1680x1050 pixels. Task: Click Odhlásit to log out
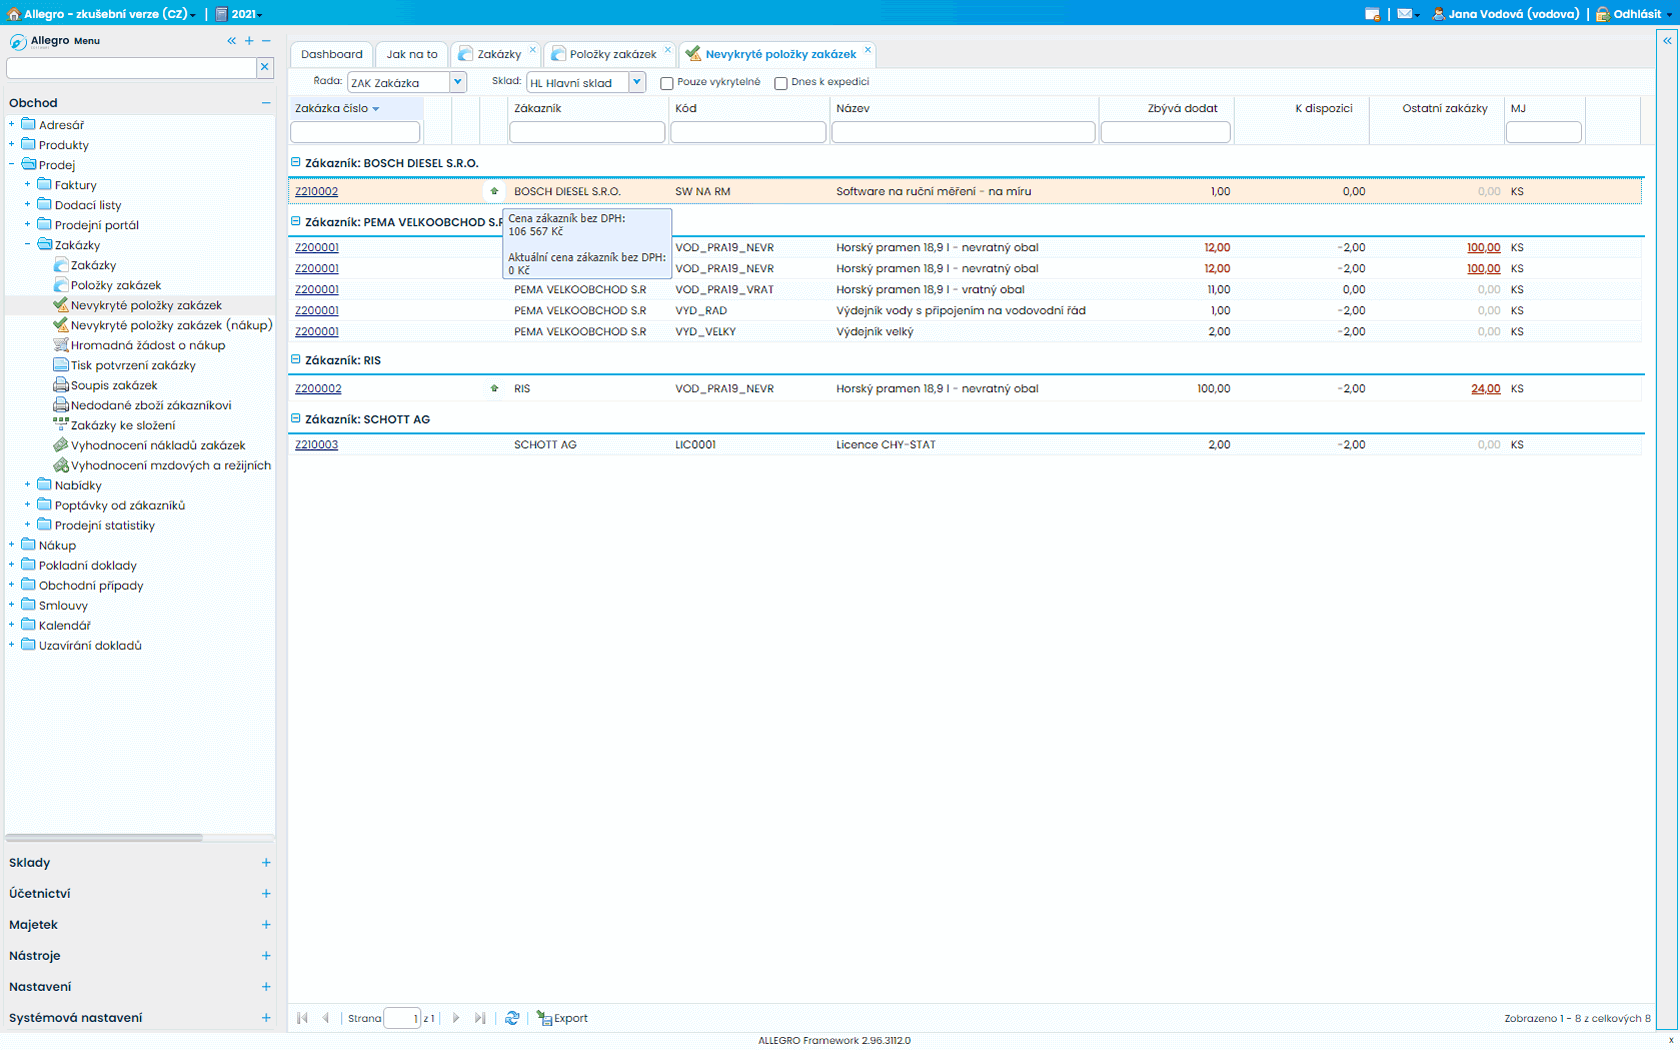coord(1636,14)
